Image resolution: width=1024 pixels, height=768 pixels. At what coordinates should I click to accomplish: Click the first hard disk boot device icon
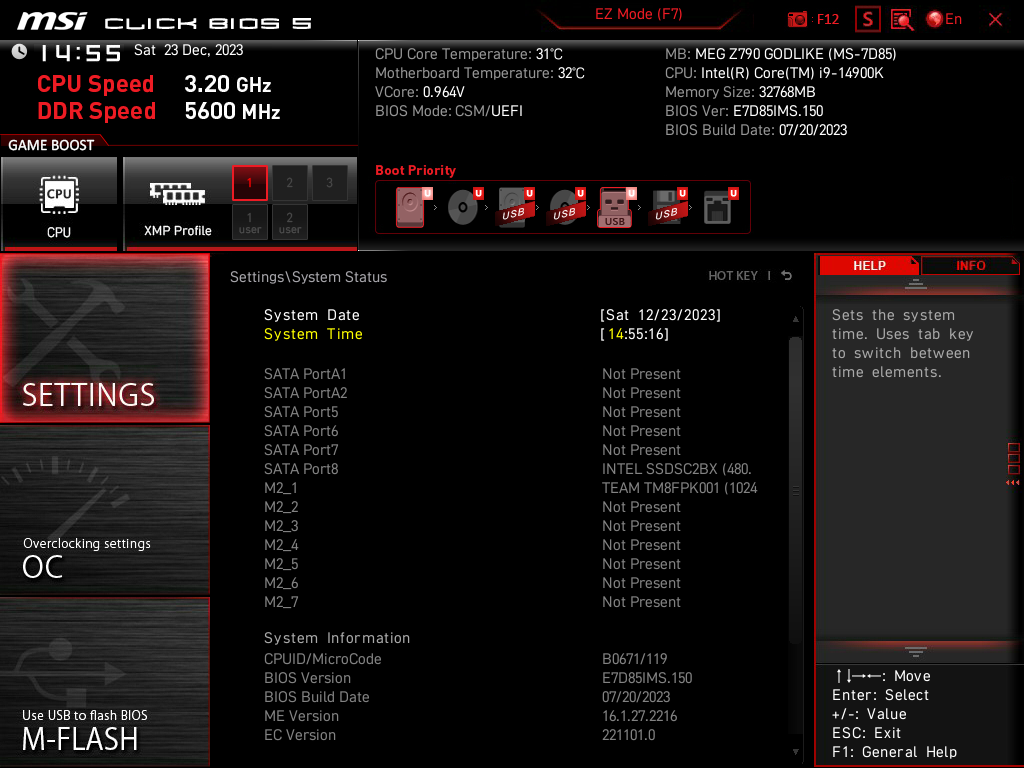pyautogui.click(x=412, y=207)
